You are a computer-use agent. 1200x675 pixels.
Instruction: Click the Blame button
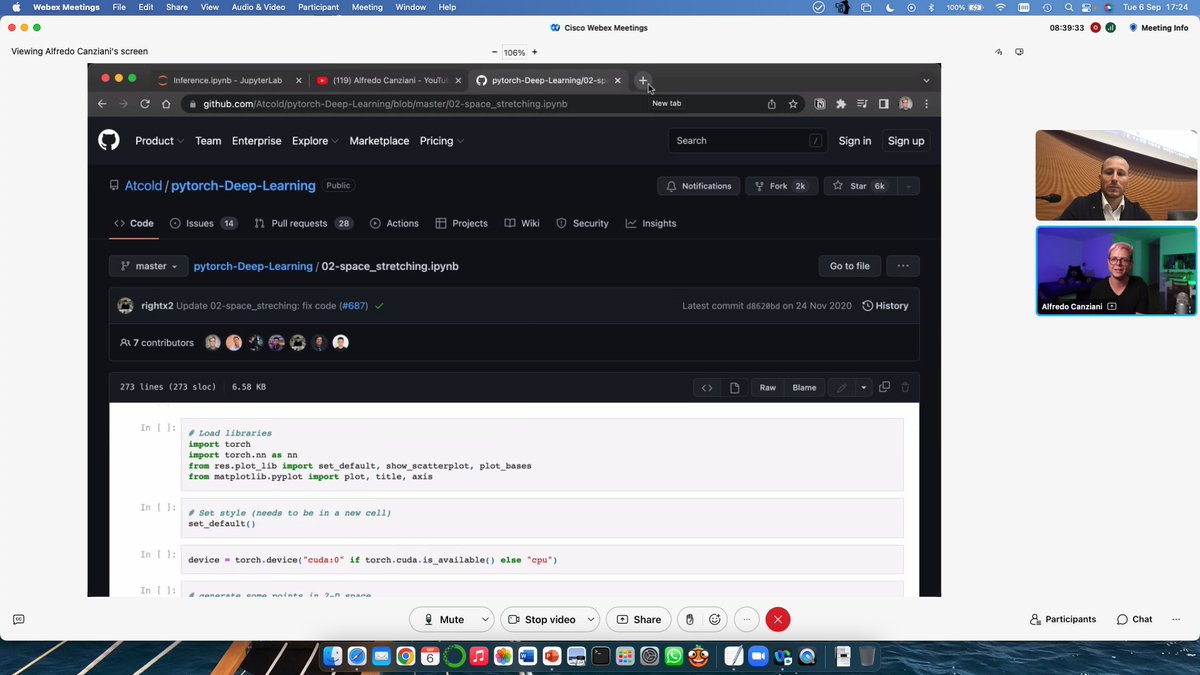804,388
